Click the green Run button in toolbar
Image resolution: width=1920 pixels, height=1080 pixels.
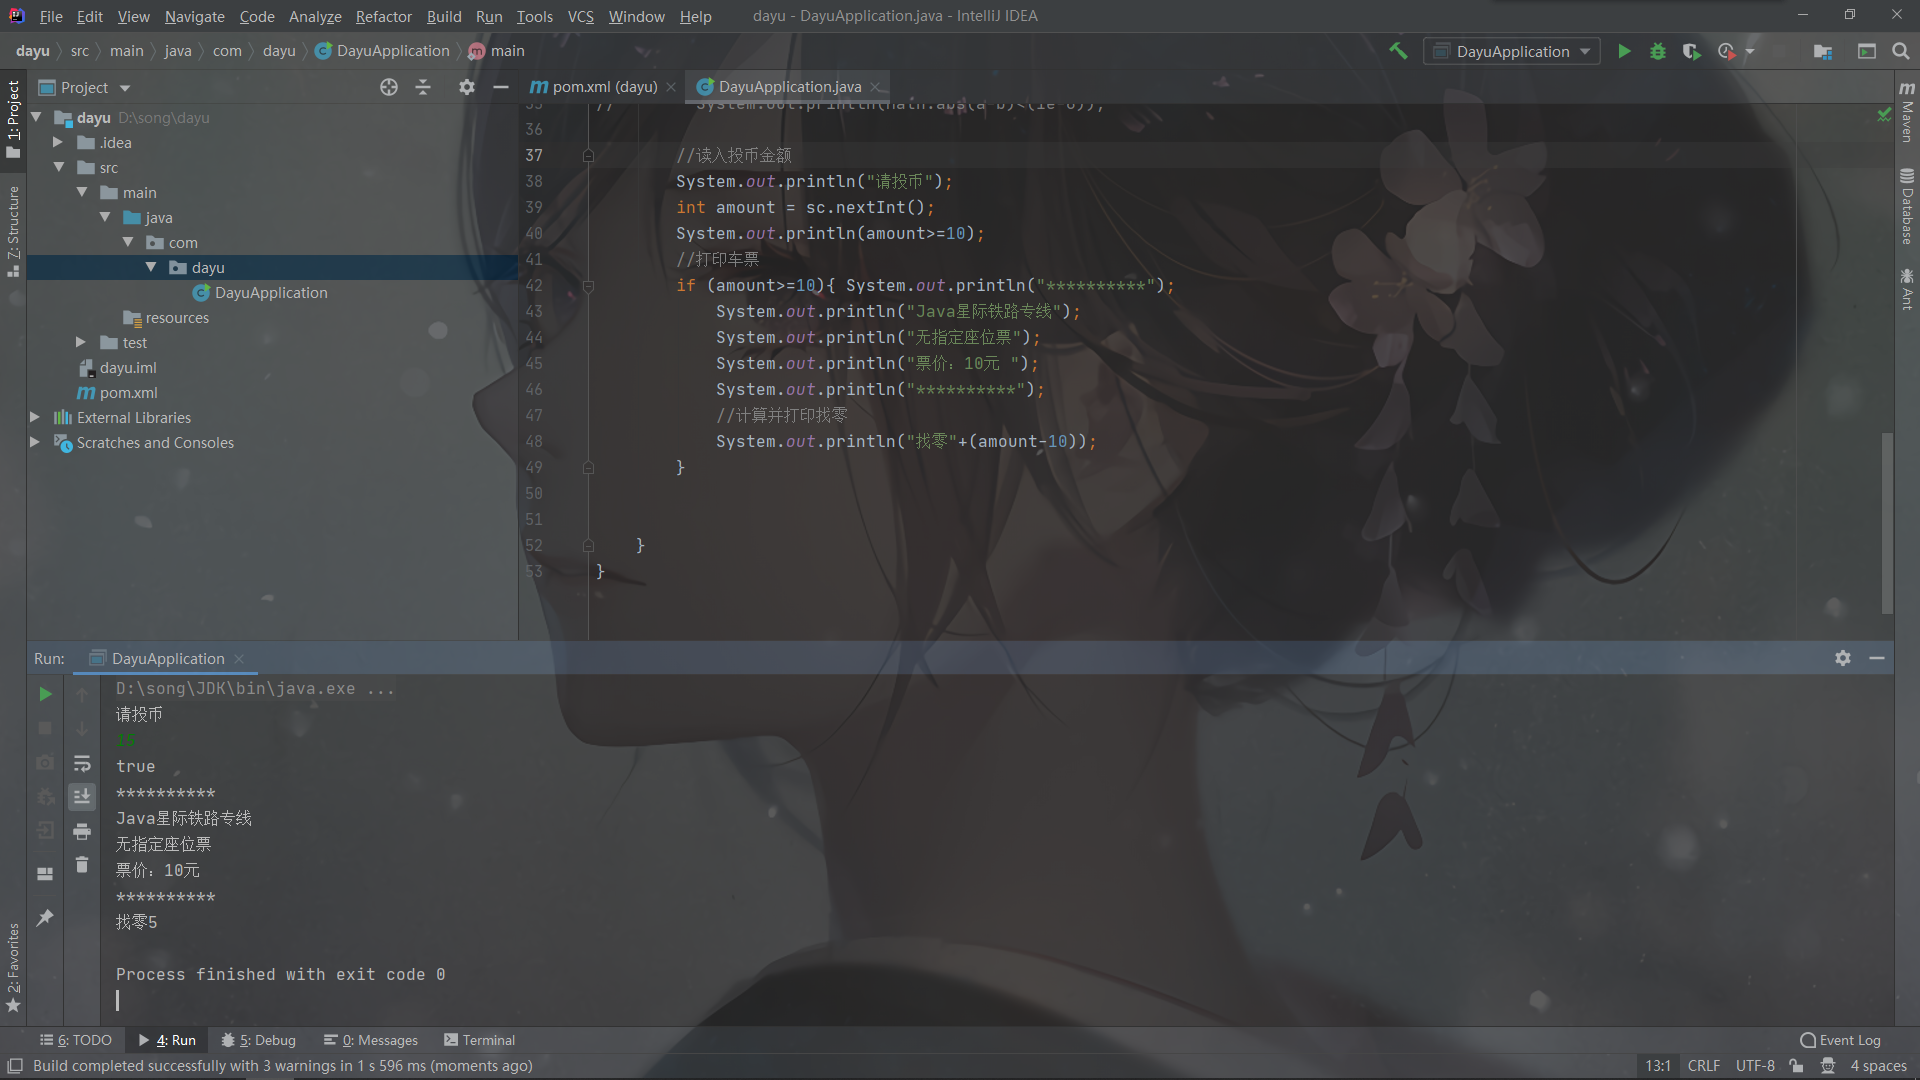[1624, 51]
